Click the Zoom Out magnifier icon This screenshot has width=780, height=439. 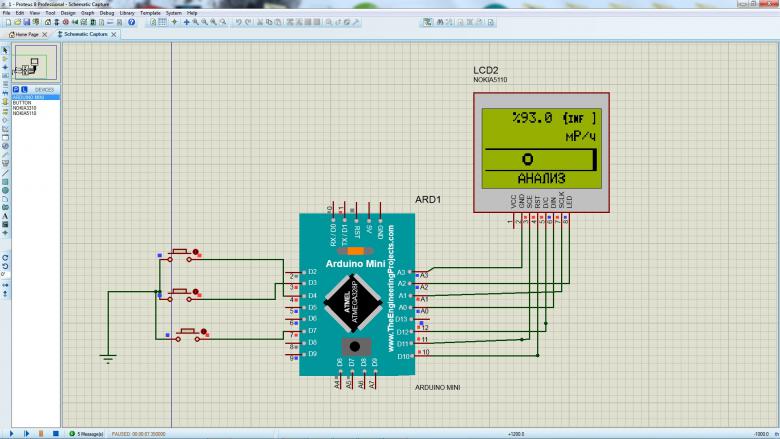(204, 22)
